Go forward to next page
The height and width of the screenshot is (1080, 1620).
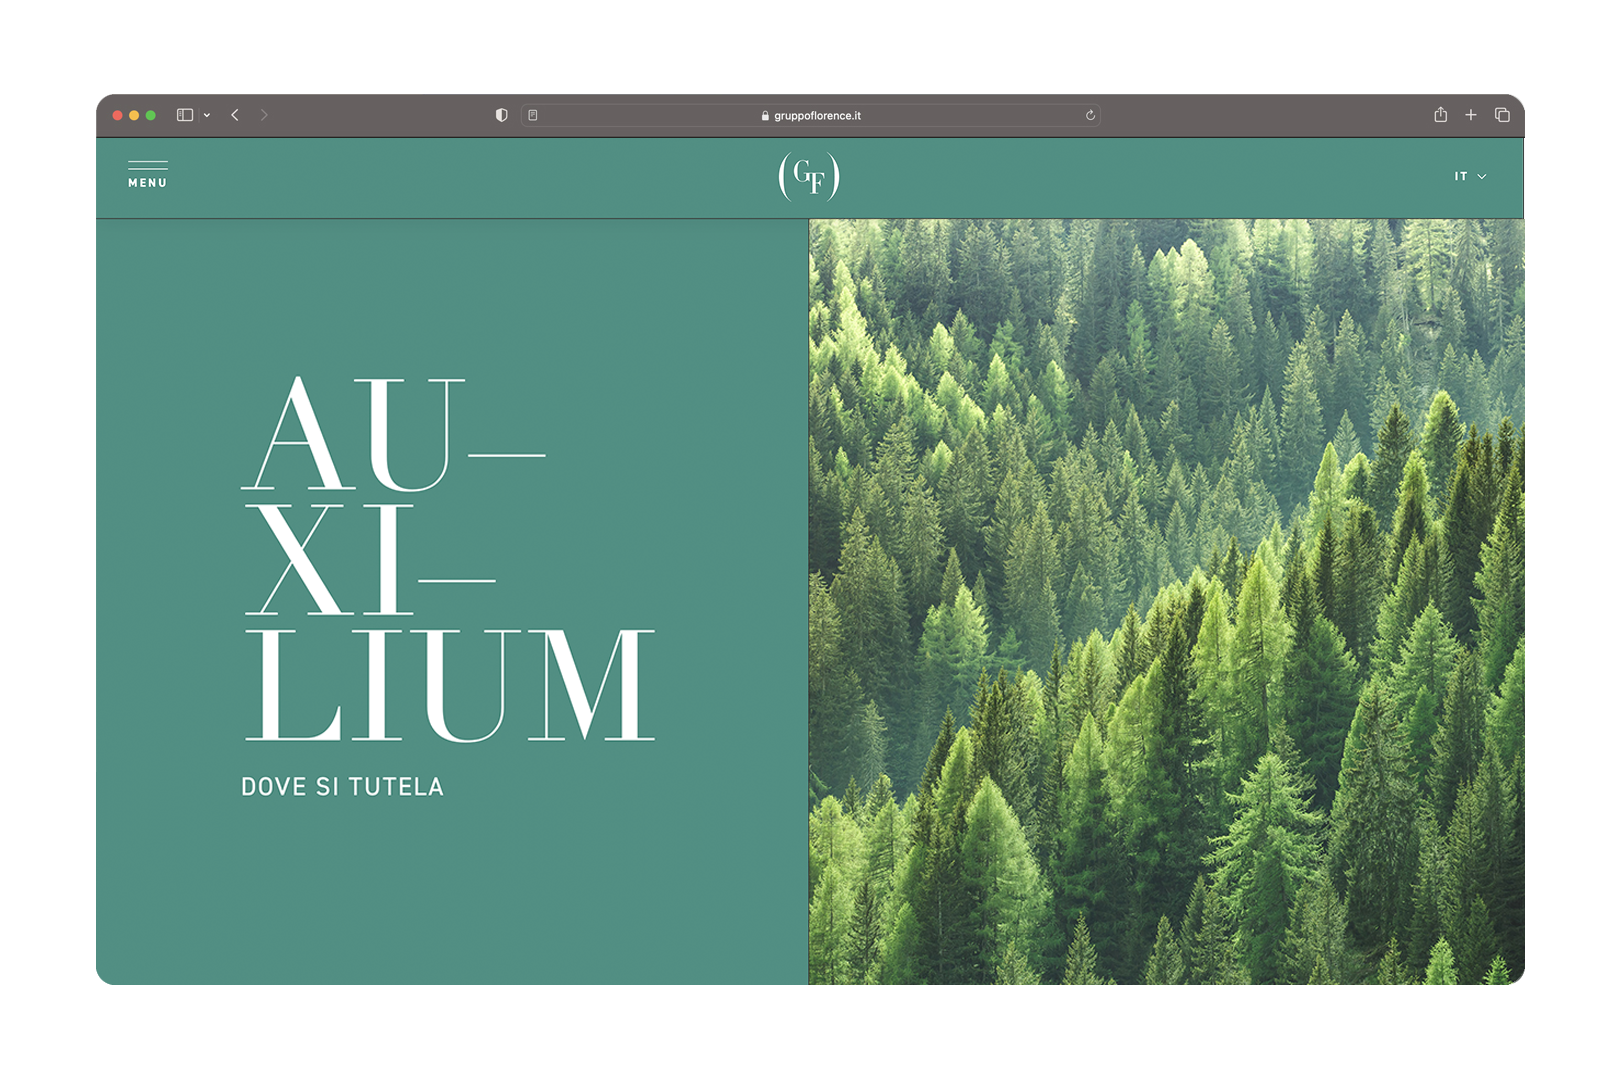click(x=264, y=115)
